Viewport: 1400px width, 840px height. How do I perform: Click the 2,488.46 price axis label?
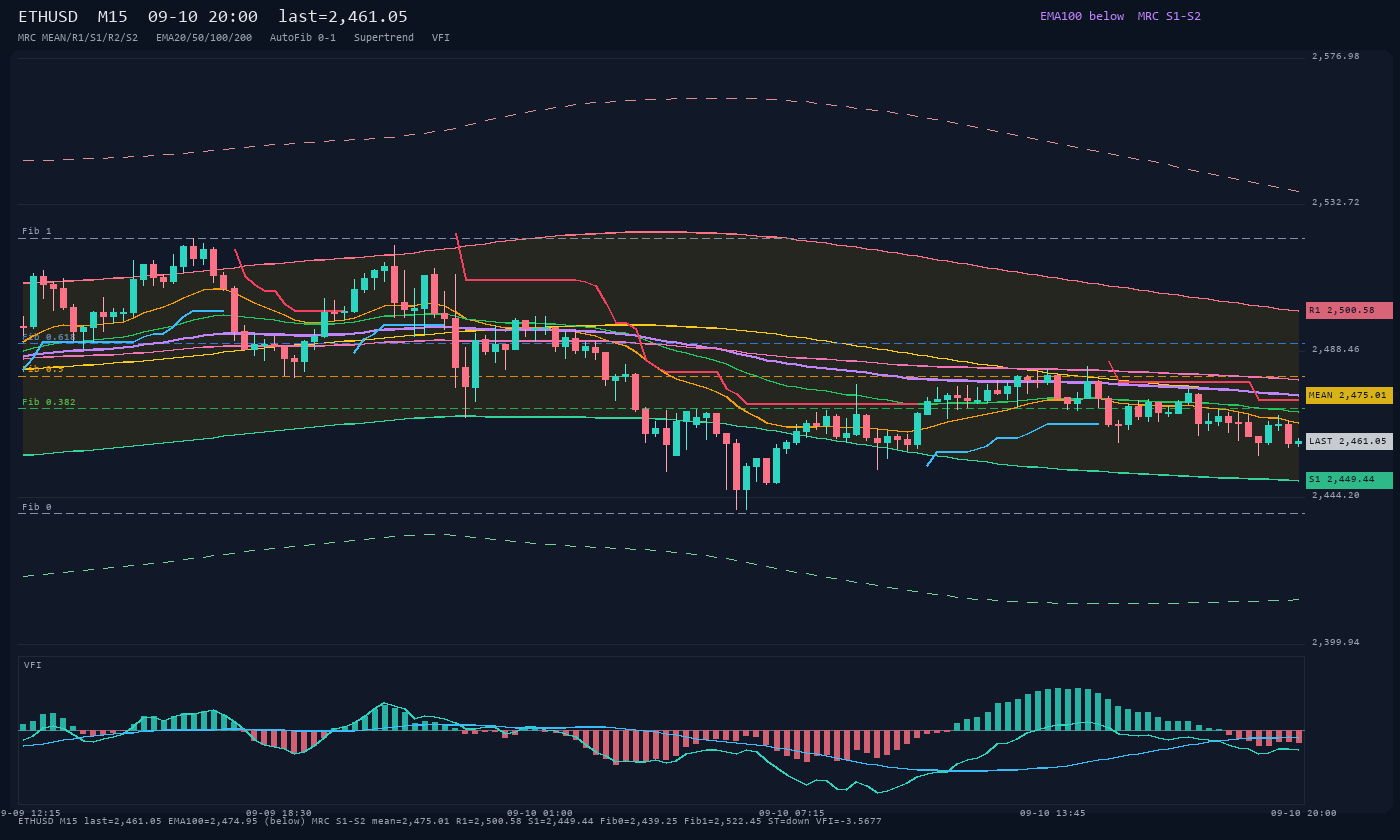pos(1336,349)
